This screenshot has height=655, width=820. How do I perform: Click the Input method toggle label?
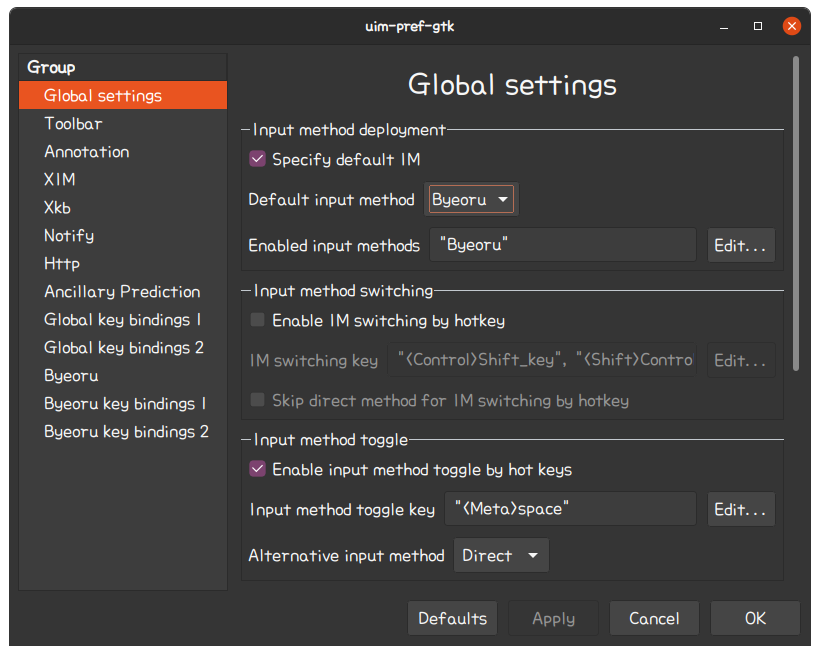(x=331, y=440)
